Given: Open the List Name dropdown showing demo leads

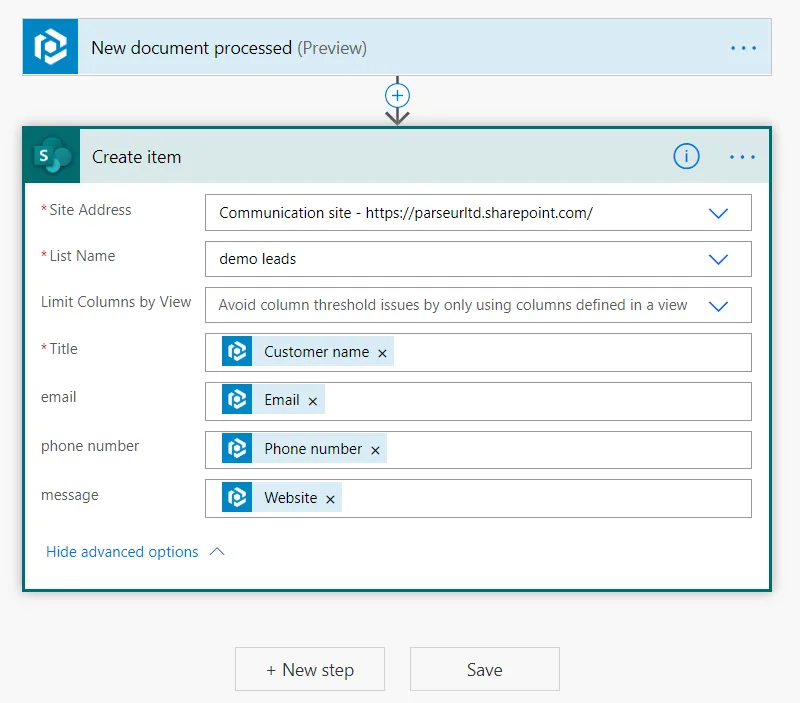Looking at the screenshot, I should [x=718, y=258].
